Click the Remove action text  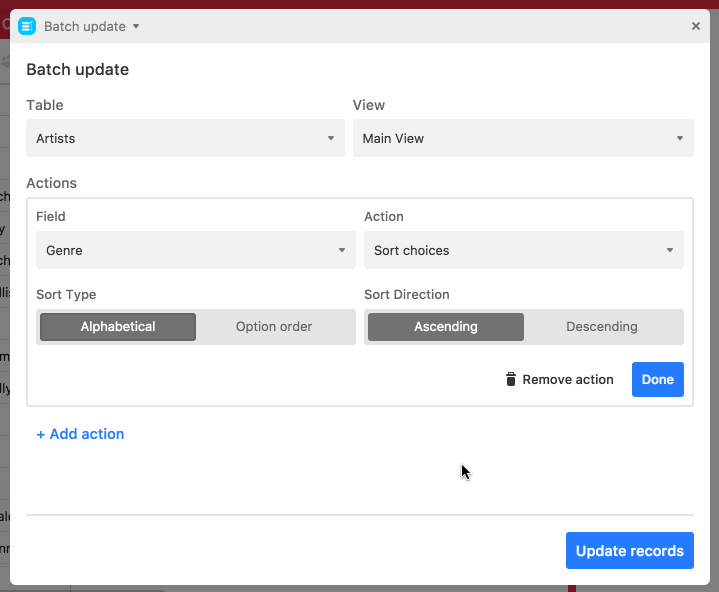tap(568, 379)
